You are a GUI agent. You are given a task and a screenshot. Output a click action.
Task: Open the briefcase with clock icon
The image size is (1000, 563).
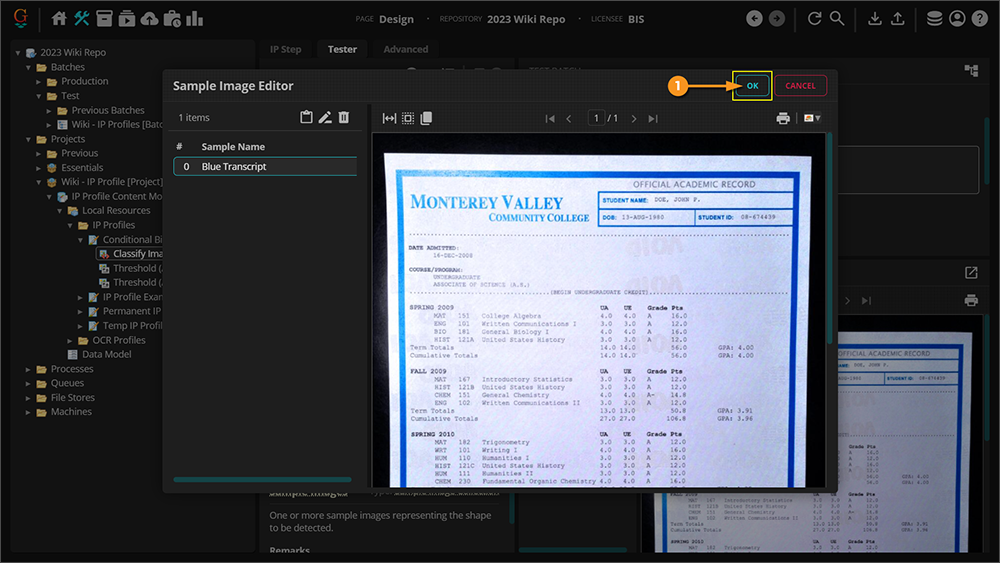[x=172, y=19]
